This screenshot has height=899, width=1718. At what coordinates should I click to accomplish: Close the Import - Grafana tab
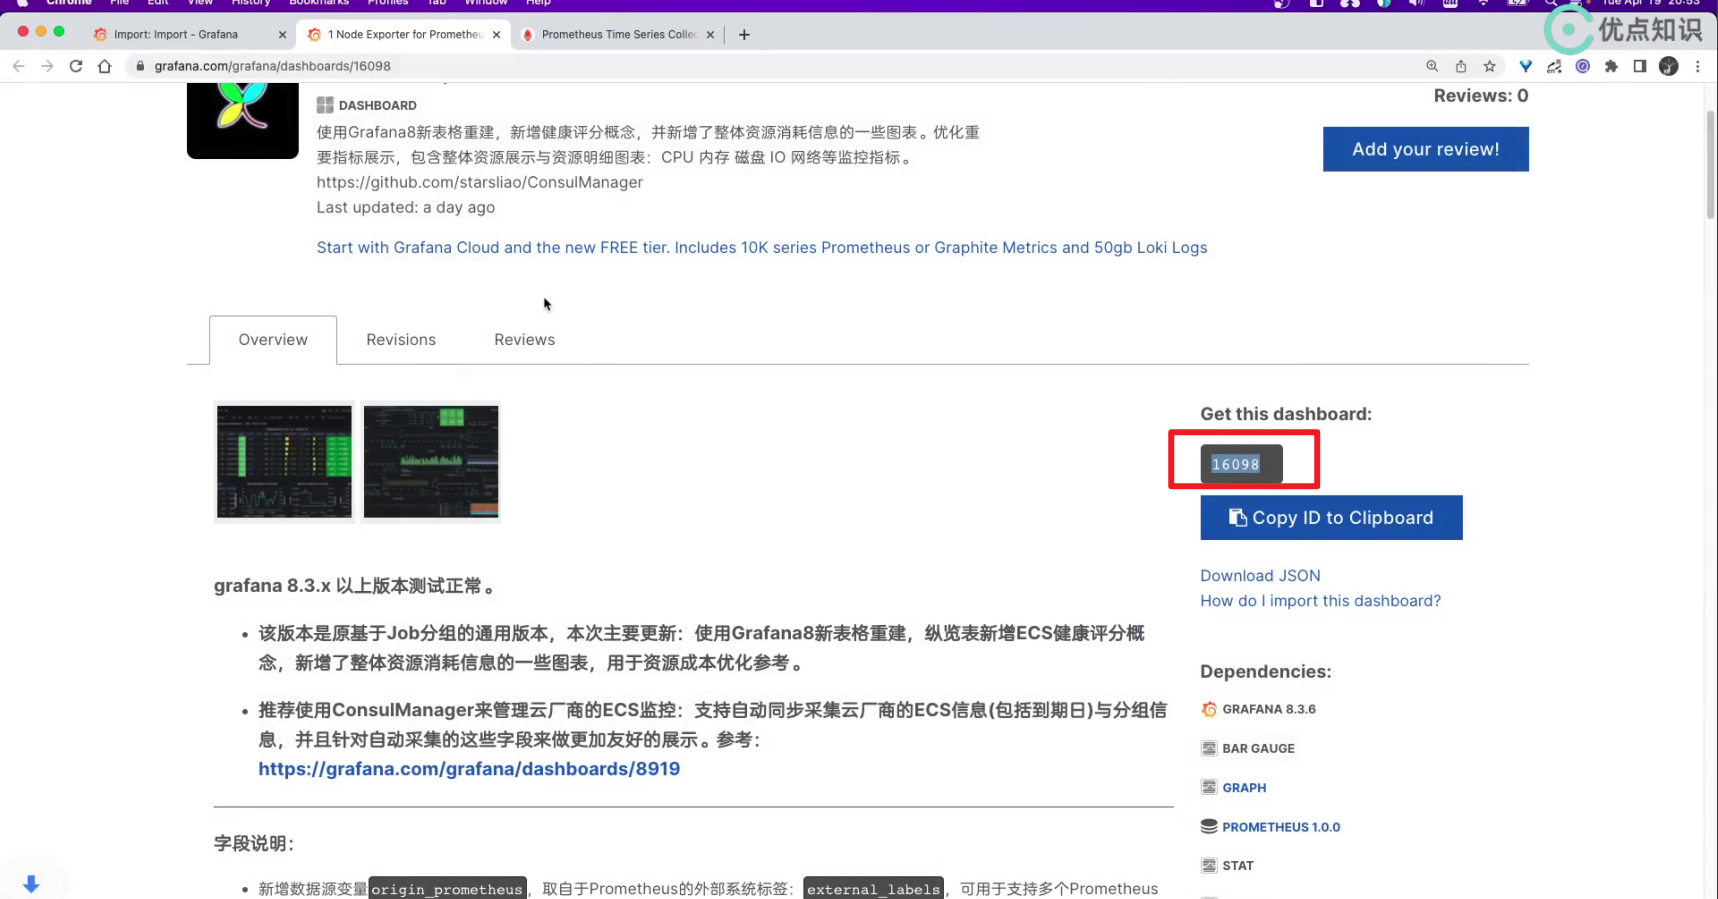(x=282, y=34)
